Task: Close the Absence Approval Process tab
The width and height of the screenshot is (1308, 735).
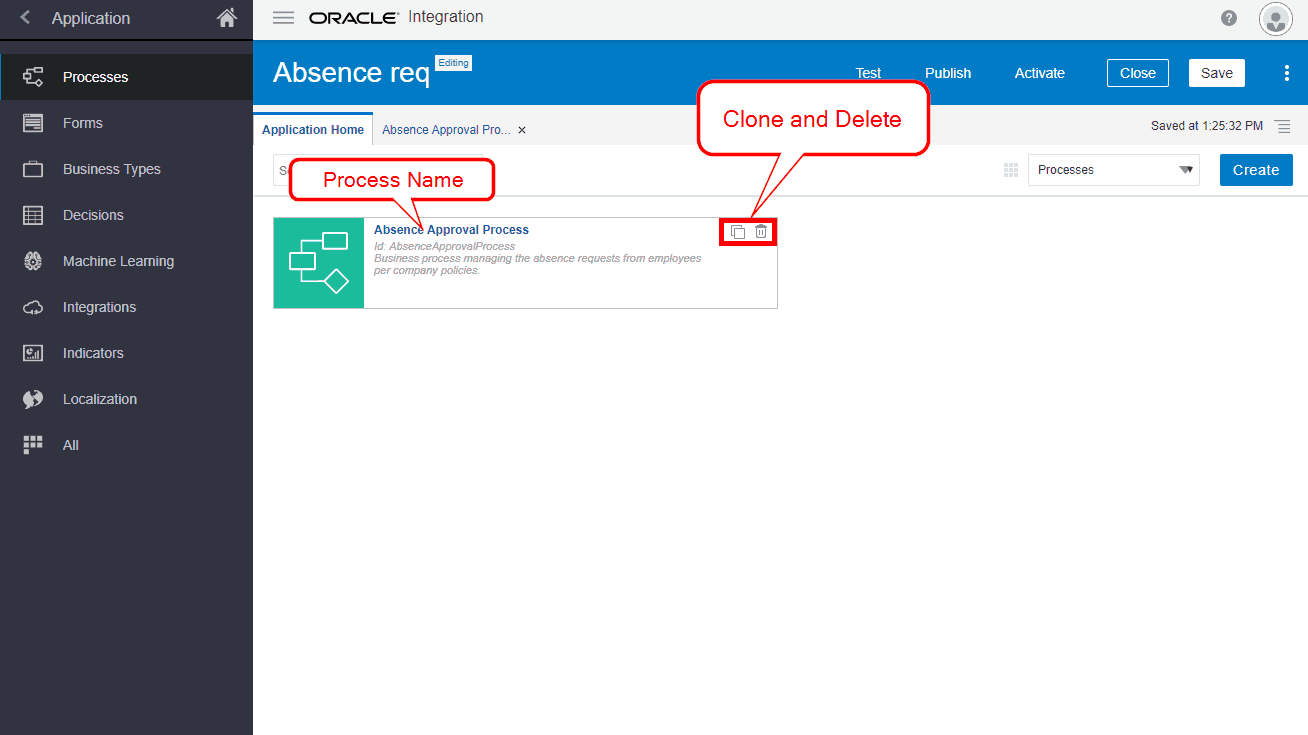Action: pyautogui.click(x=522, y=130)
